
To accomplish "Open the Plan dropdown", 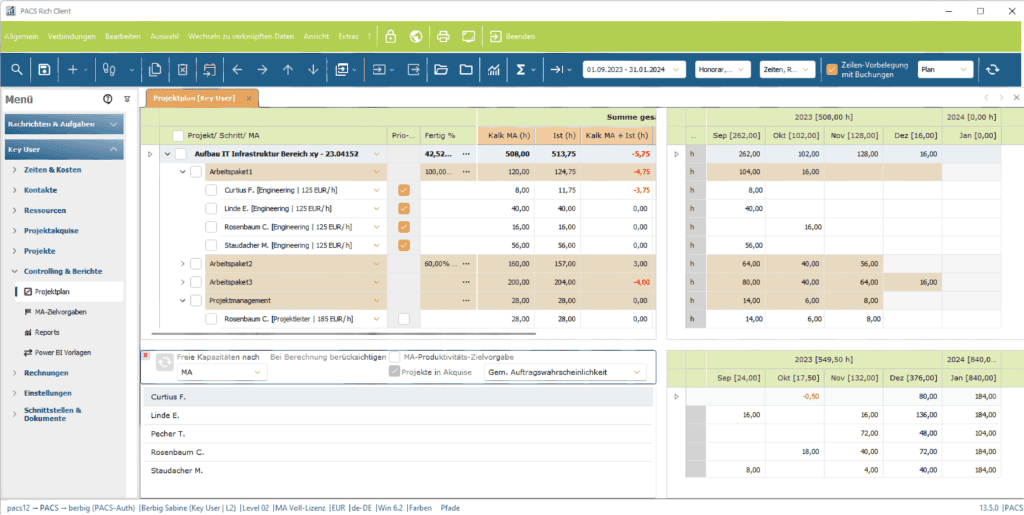I will point(945,70).
